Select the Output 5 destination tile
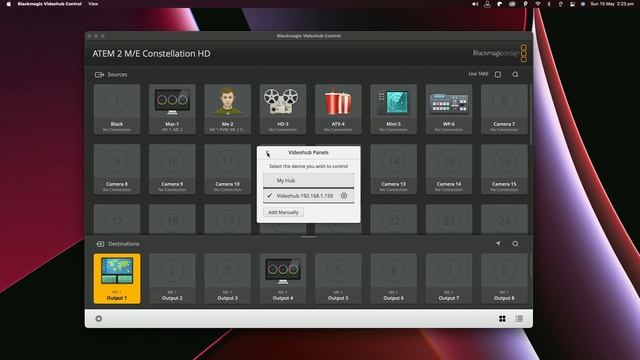The height and width of the screenshot is (360, 640). (x=338, y=279)
